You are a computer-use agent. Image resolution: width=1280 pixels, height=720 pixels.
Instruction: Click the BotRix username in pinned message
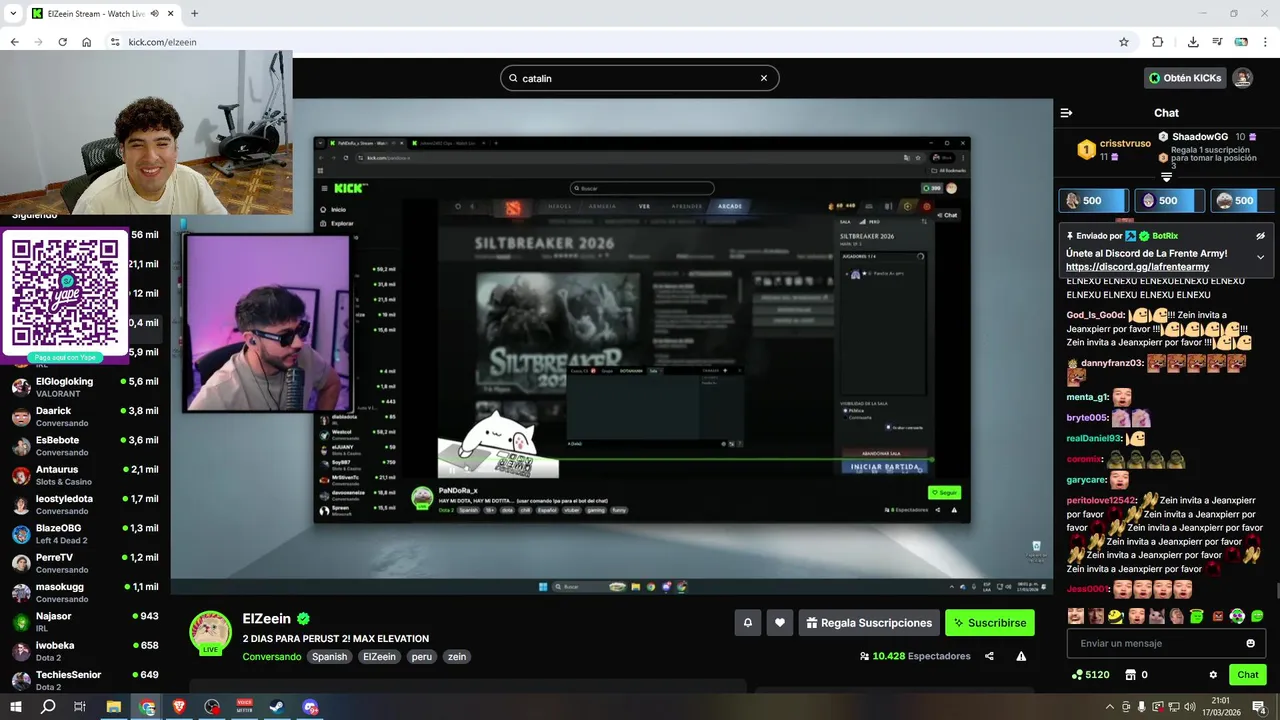(1165, 236)
